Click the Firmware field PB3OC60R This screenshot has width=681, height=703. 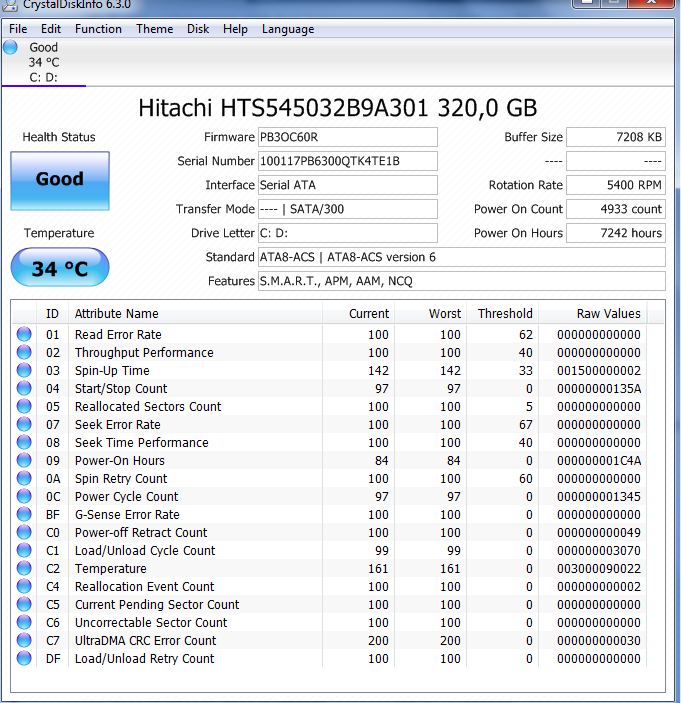tap(347, 137)
